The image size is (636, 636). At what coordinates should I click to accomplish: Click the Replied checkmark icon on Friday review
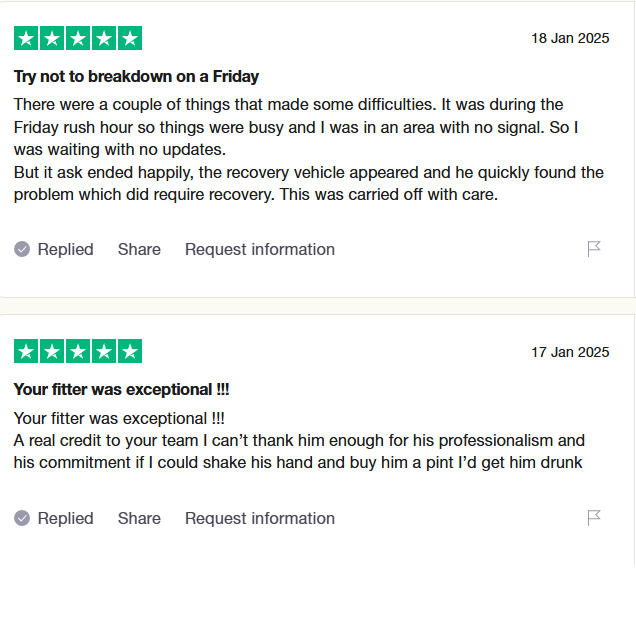point(22,249)
